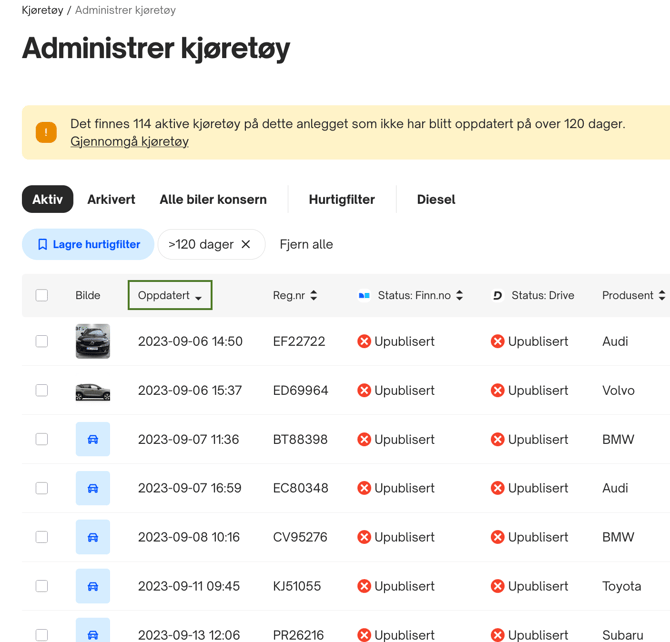670x642 pixels.
Task: Remove the >120 dager filter chip
Action: pyautogui.click(x=246, y=244)
